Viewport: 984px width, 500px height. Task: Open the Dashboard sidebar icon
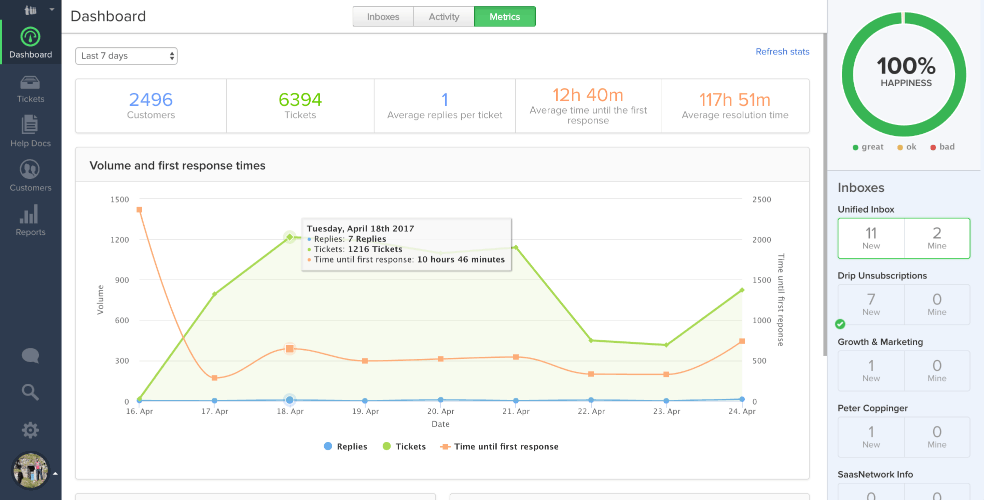coord(30,38)
